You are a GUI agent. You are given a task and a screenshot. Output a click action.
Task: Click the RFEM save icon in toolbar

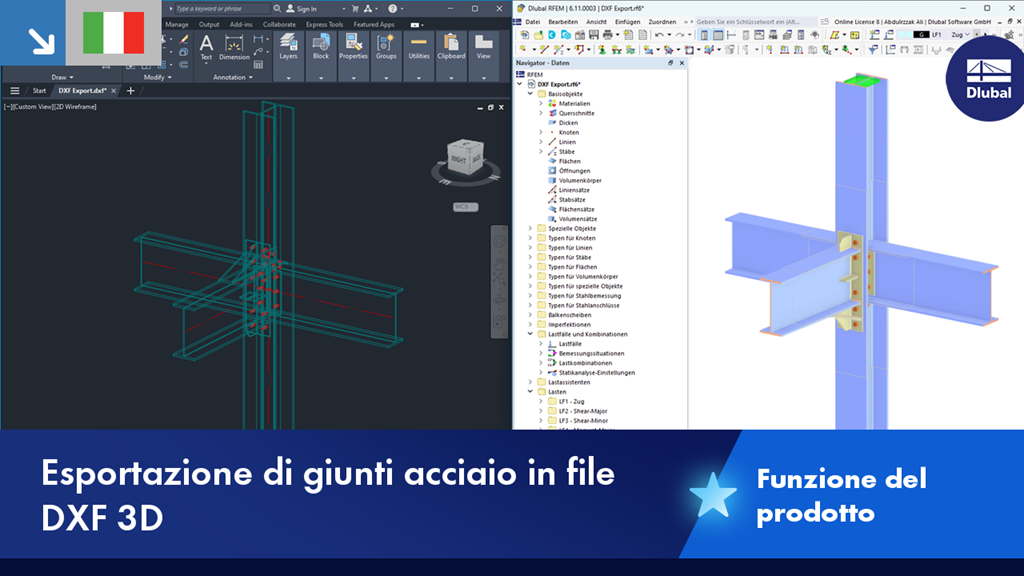(593, 35)
